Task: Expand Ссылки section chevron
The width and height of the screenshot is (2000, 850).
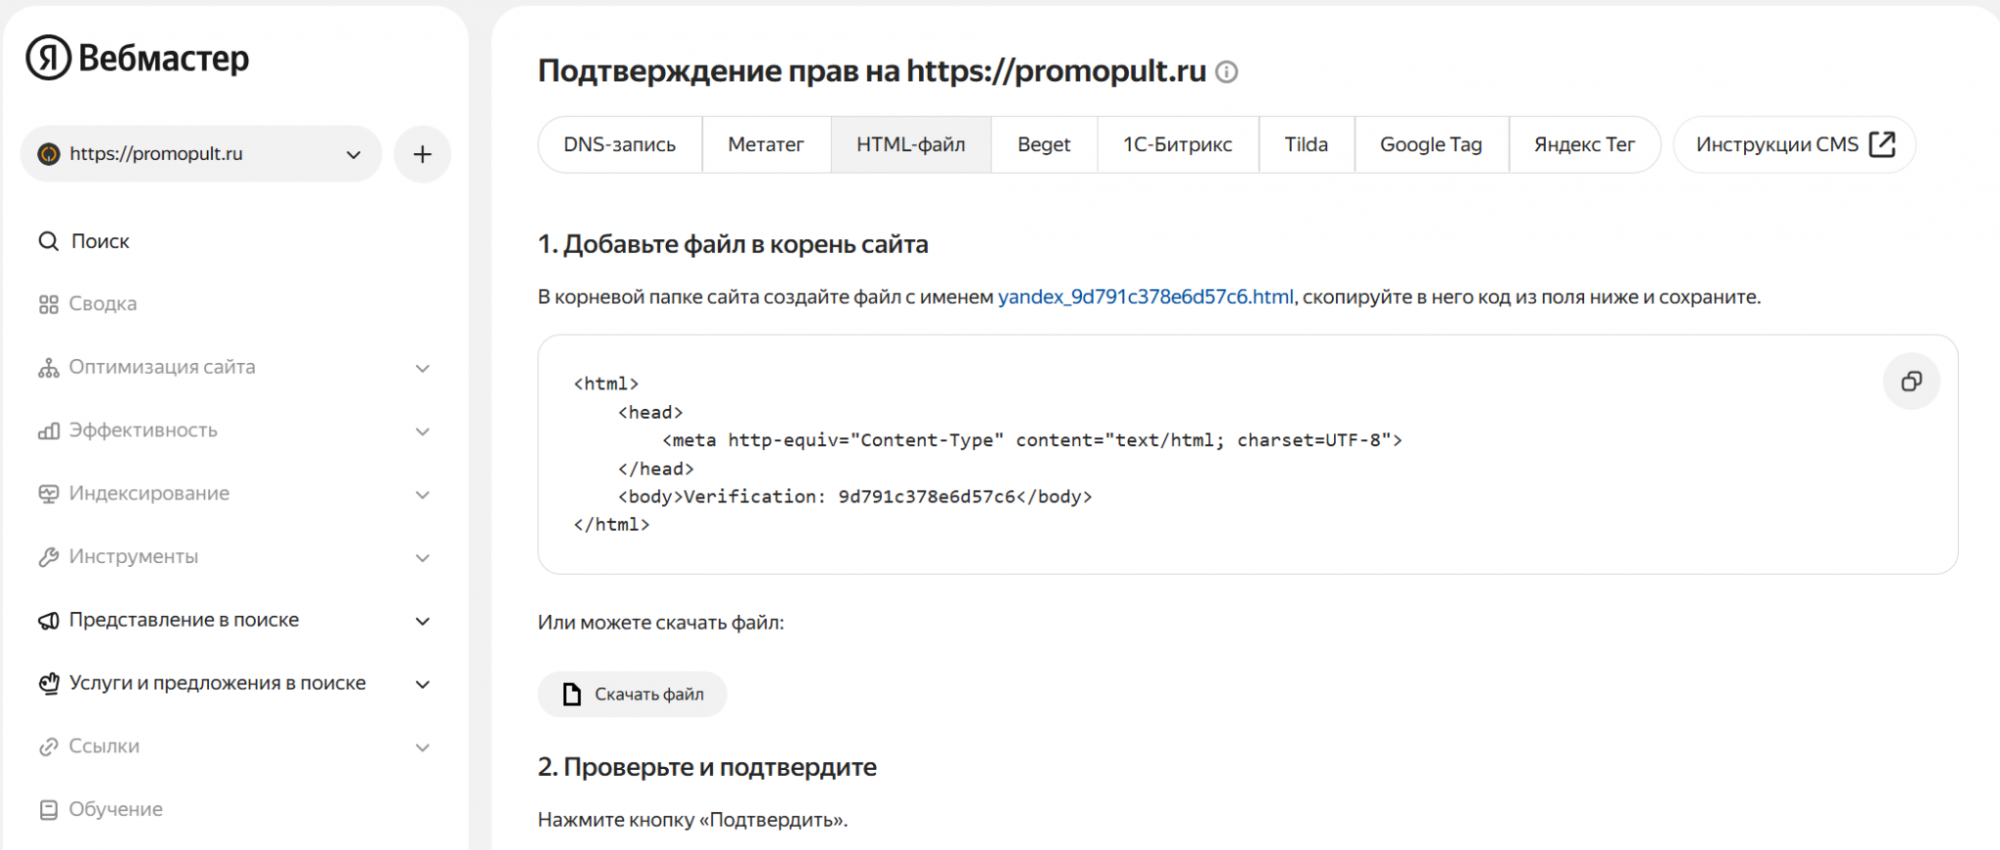Action: [x=423, y=747]
